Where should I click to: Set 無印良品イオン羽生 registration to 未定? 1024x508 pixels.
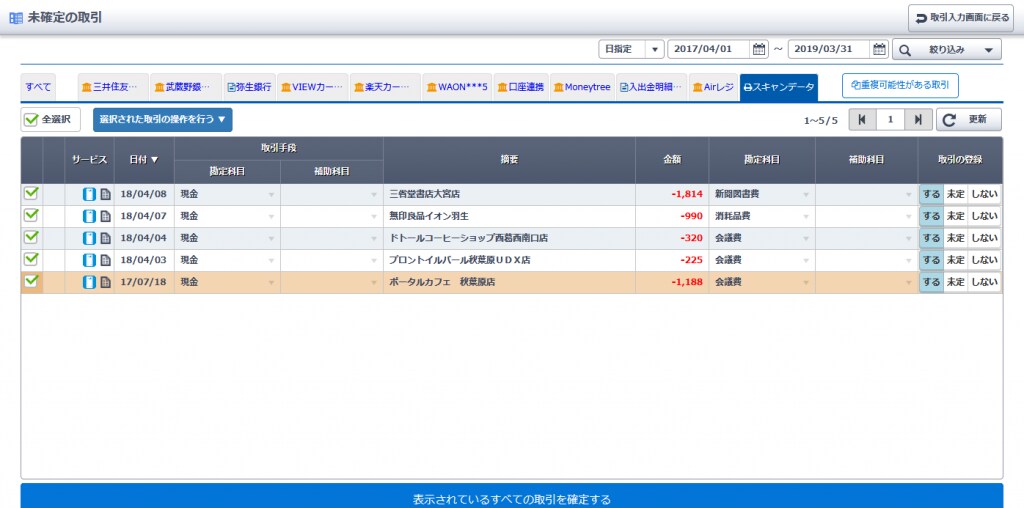tap(955, 216)
